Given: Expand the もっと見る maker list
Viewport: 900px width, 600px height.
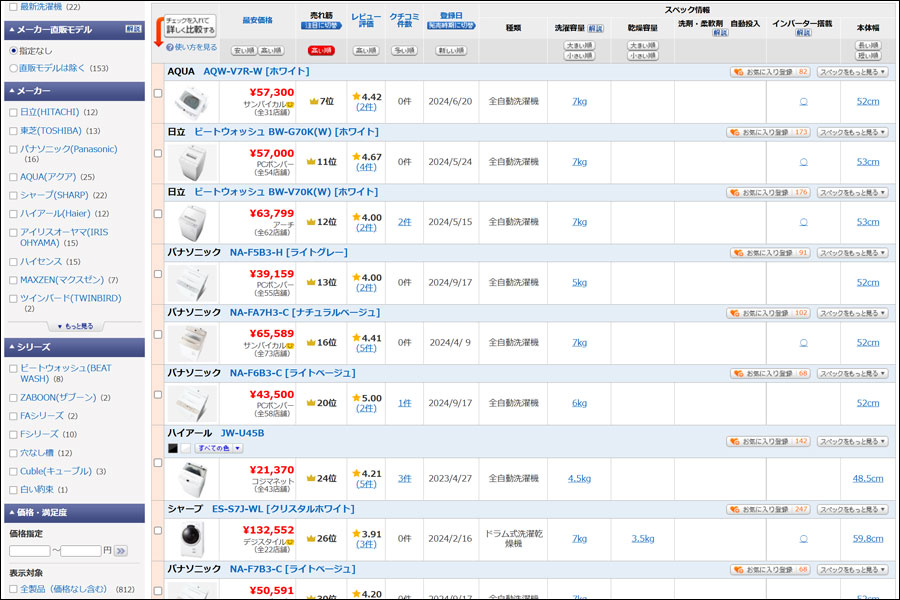Looking at the screenshot, I should 75,326.
